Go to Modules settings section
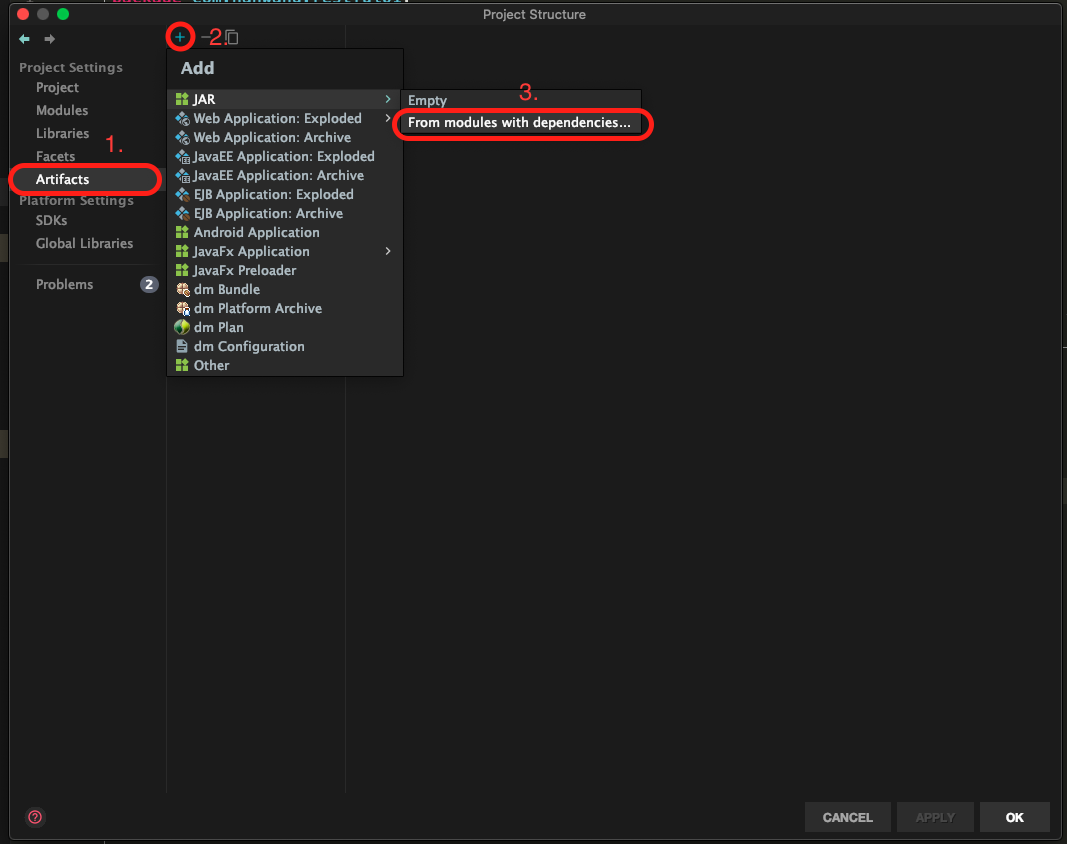Viewport: 1067px width, 844px height. [62, 110]
